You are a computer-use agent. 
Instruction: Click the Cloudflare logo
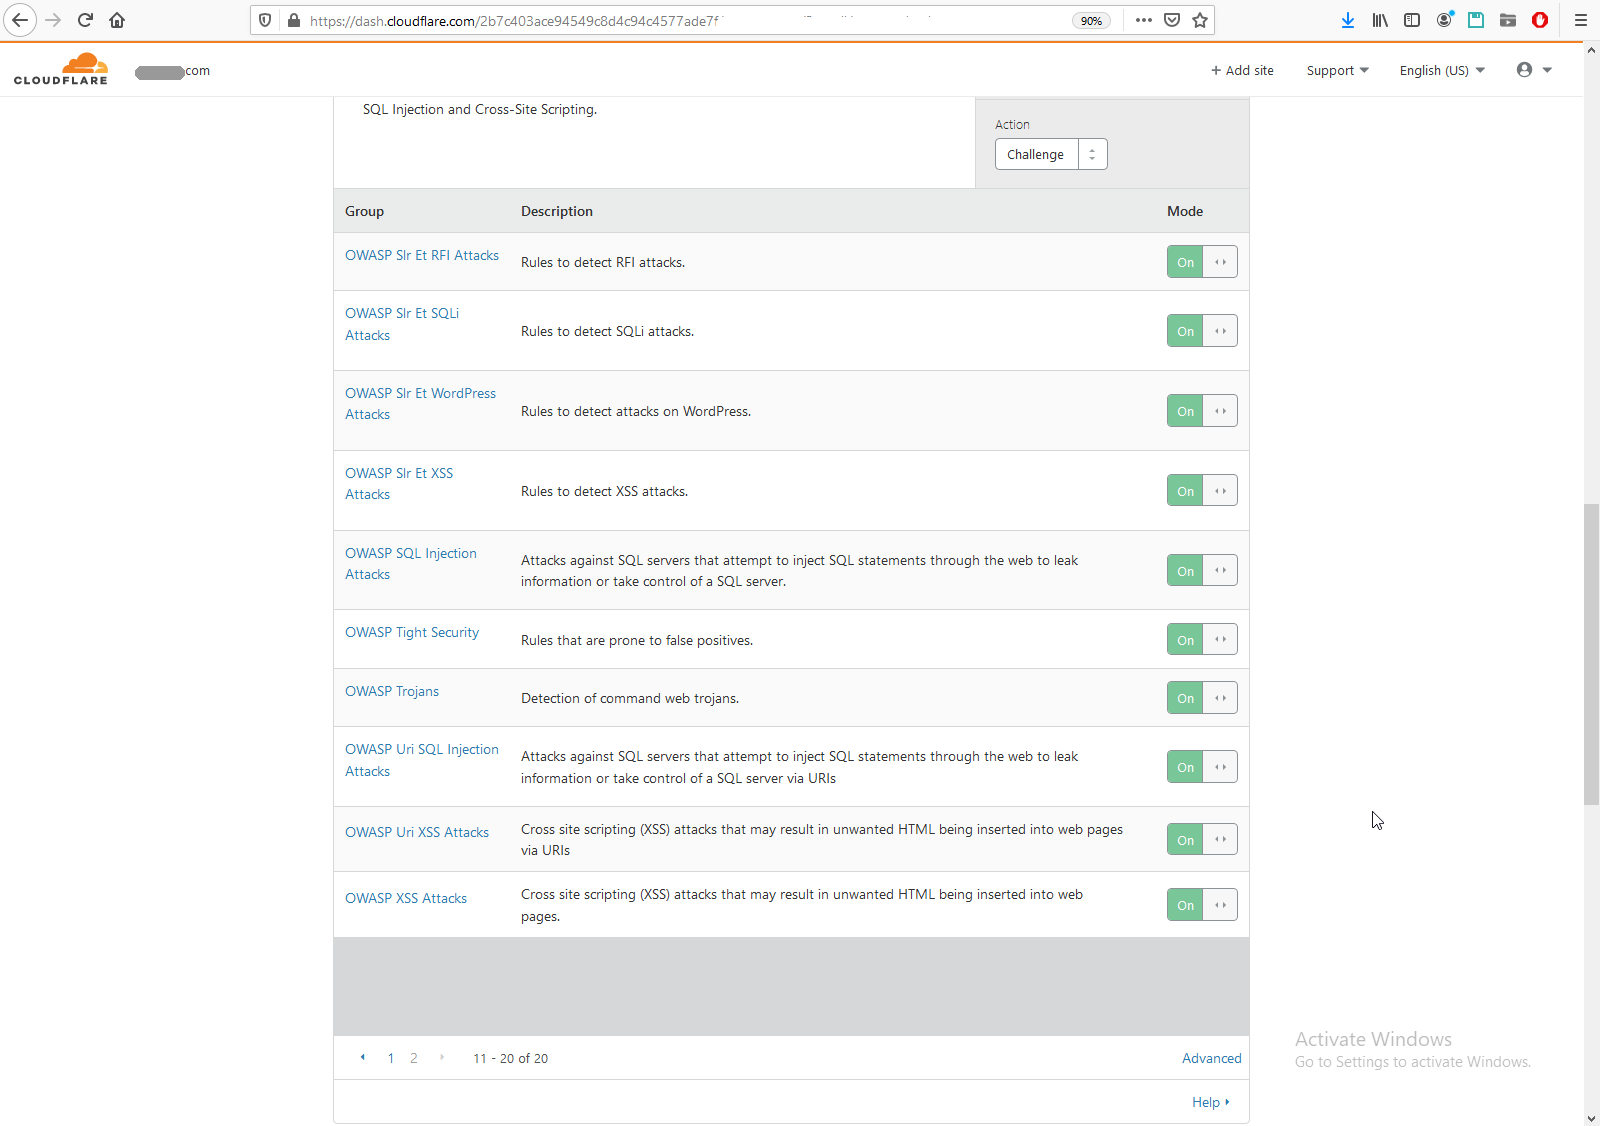coord(61,70)
